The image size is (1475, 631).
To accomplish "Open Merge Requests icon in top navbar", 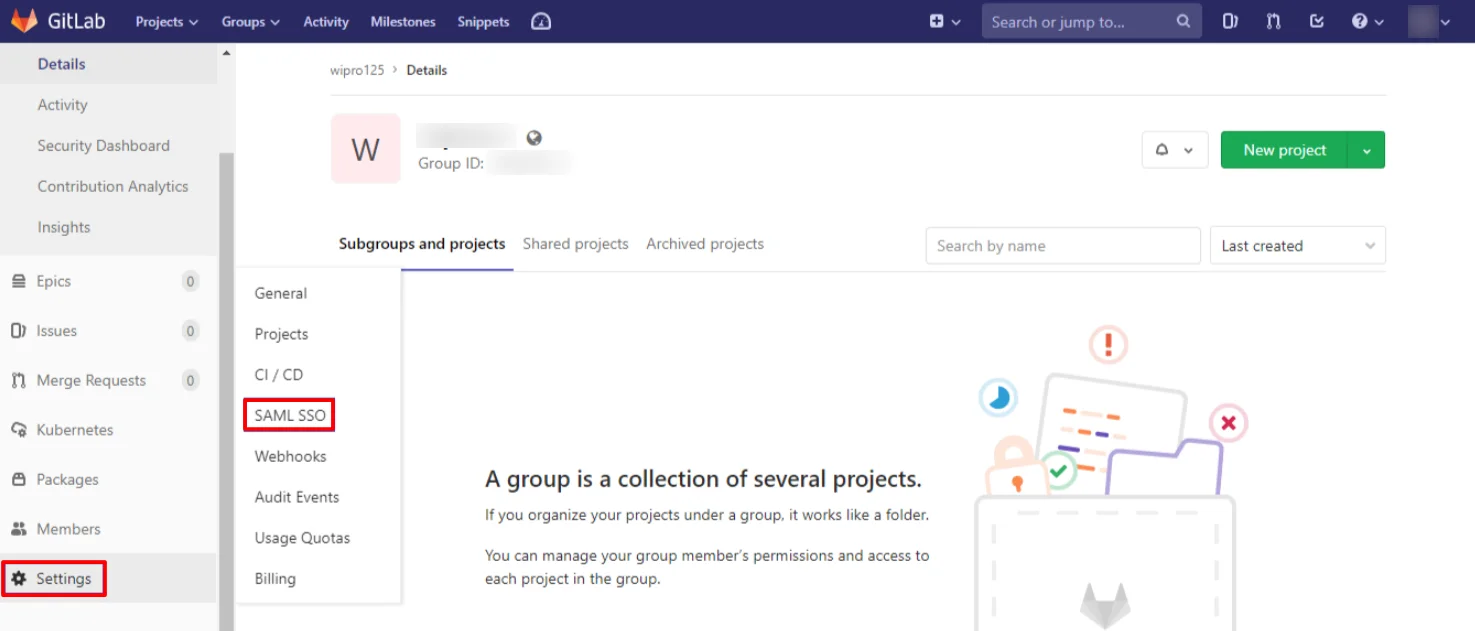I will (x=1273, y=21).
